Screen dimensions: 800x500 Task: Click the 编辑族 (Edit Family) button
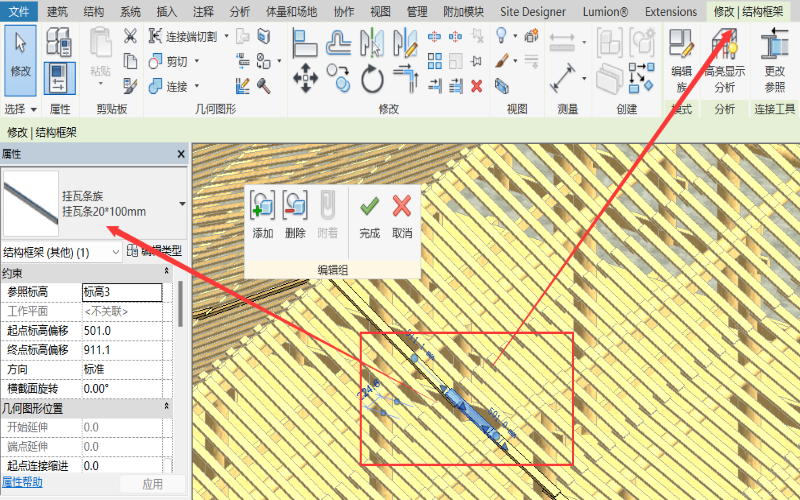coord(682,61)
